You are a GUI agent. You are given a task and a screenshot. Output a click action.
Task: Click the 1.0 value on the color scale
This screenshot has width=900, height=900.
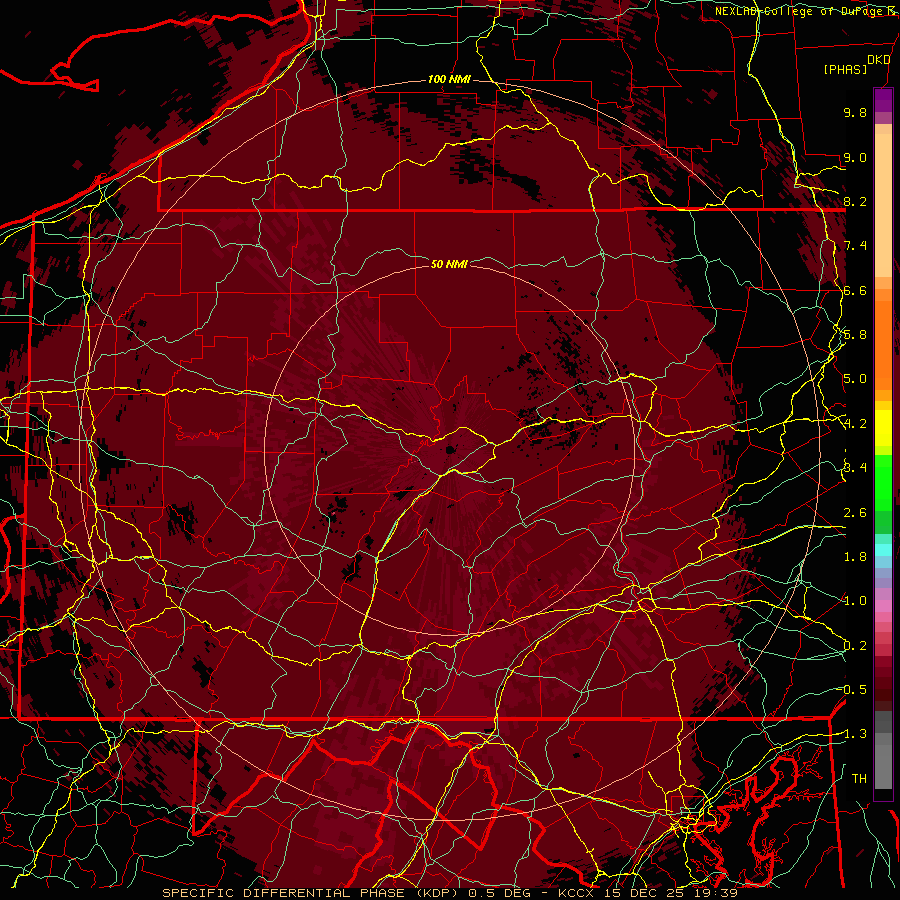(855, 601)
